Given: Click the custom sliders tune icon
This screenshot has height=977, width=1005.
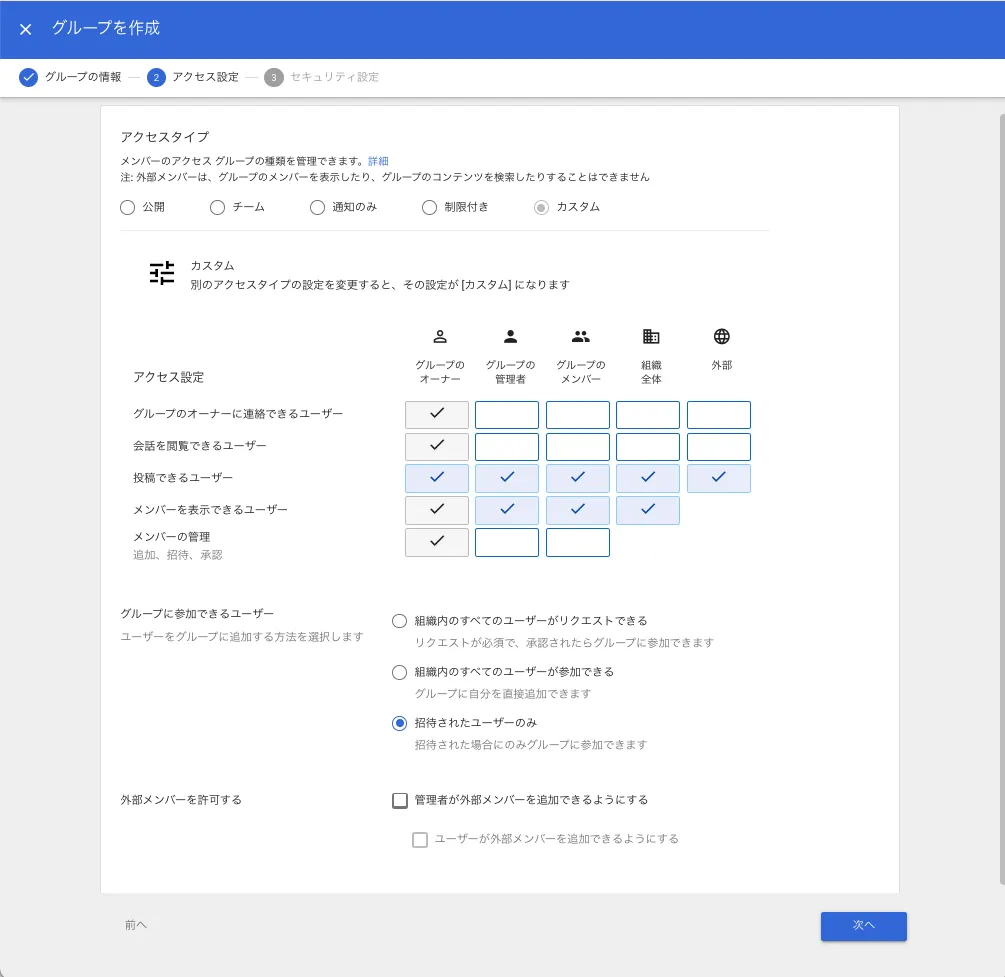Looking at the screenshot, I should tap(162, 273).
